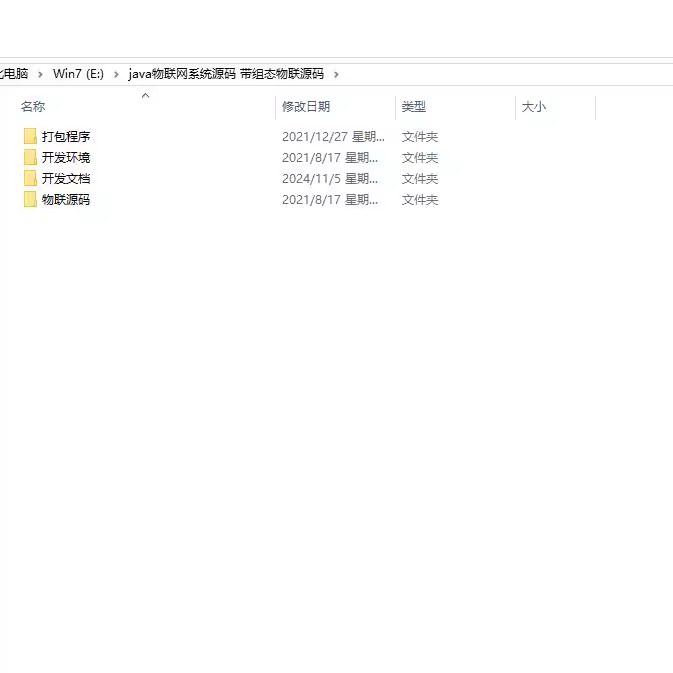This screenshot has height=673, width=673.
Task: Toggle sort direction arrow above 名称
Action: tap(146, 95)
